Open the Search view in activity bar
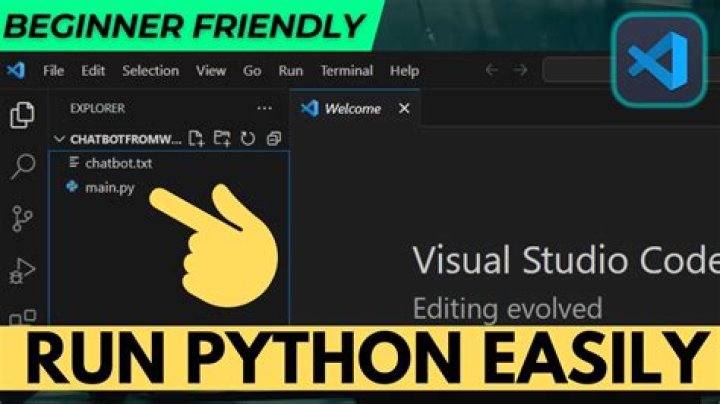 (x=22, y=166)
